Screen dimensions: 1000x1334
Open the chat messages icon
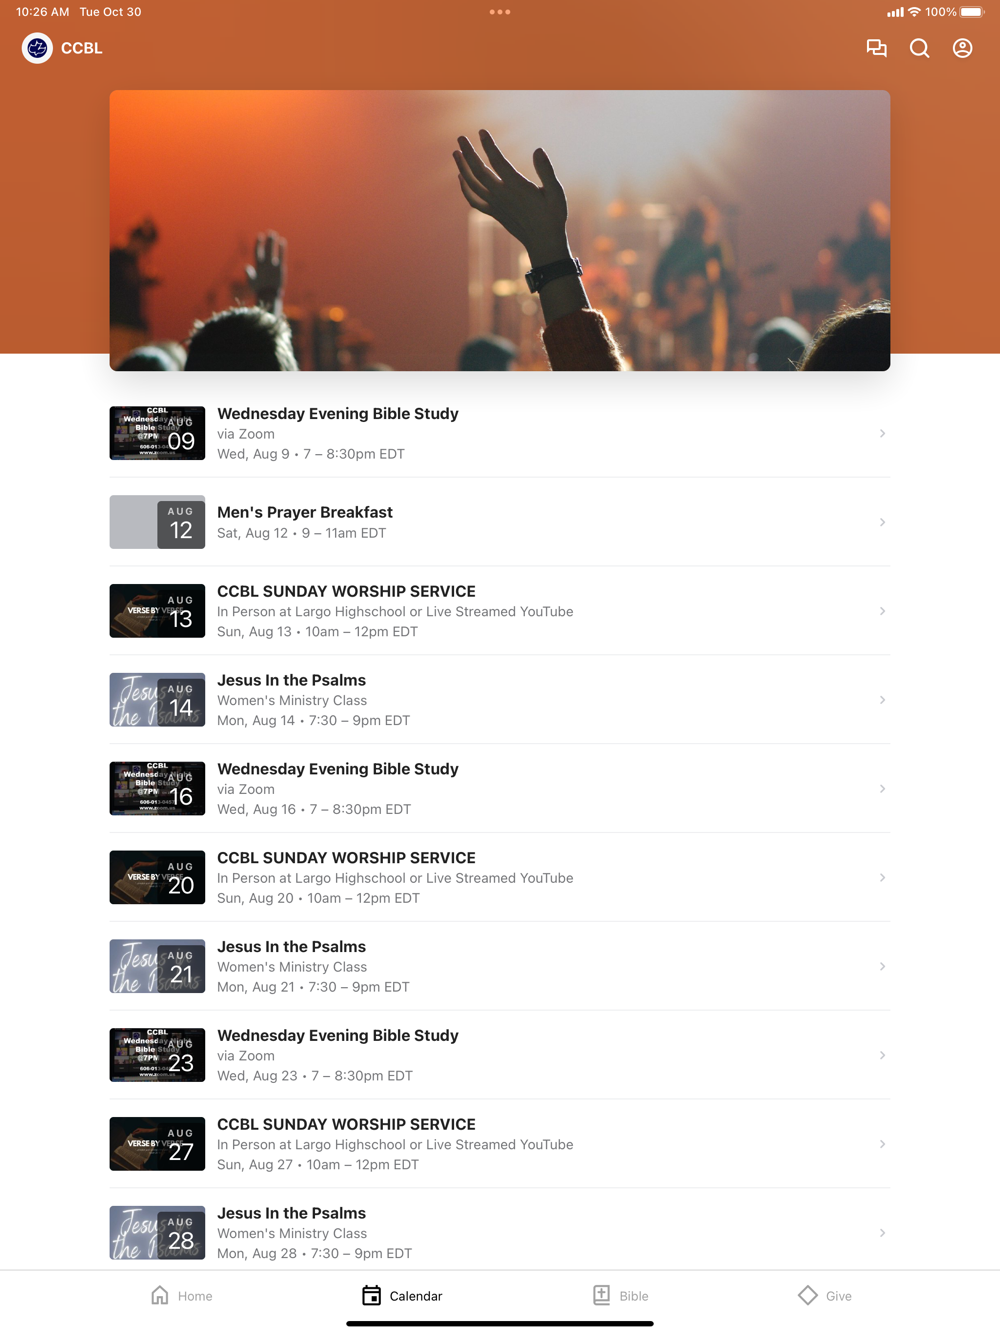[x=876, y=48]
